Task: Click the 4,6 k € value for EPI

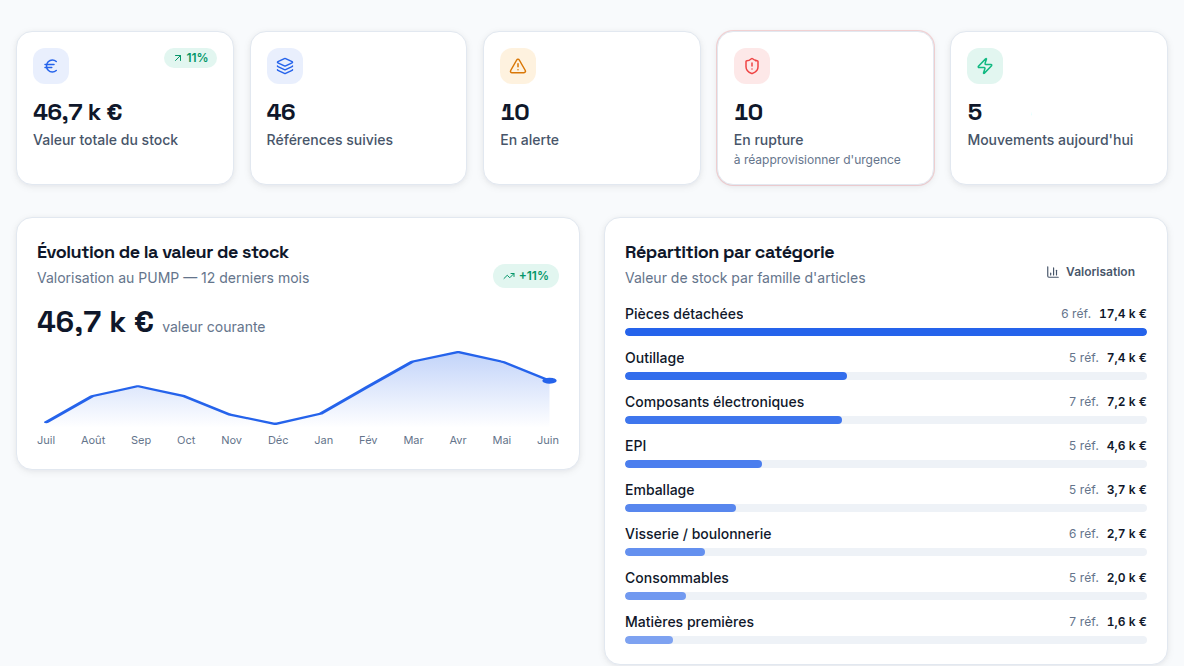Action: [x=1127, y=446]
